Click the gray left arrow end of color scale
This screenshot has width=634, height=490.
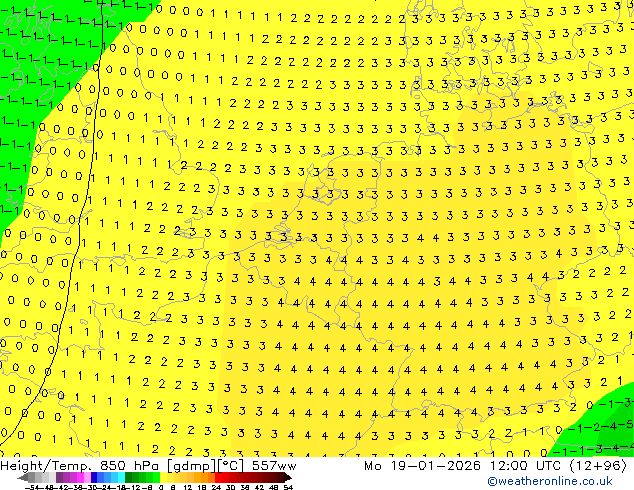click(x=23, y=478)
